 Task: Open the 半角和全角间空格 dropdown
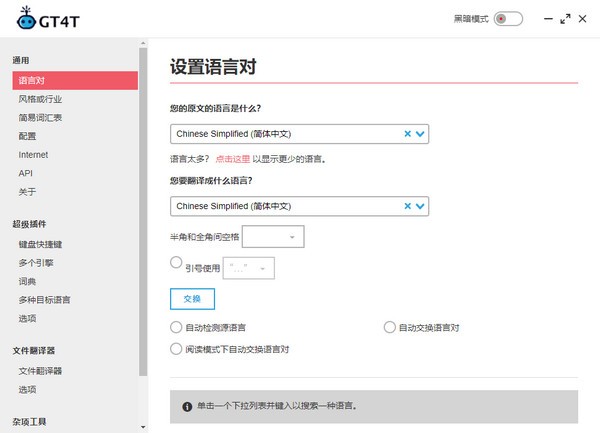coord(273,236)
